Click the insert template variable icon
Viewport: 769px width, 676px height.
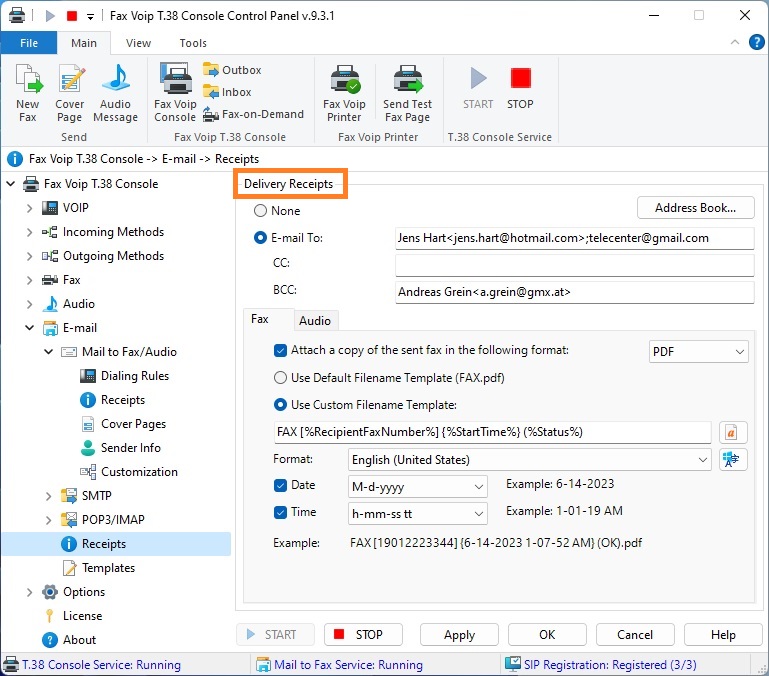[733, 432]
